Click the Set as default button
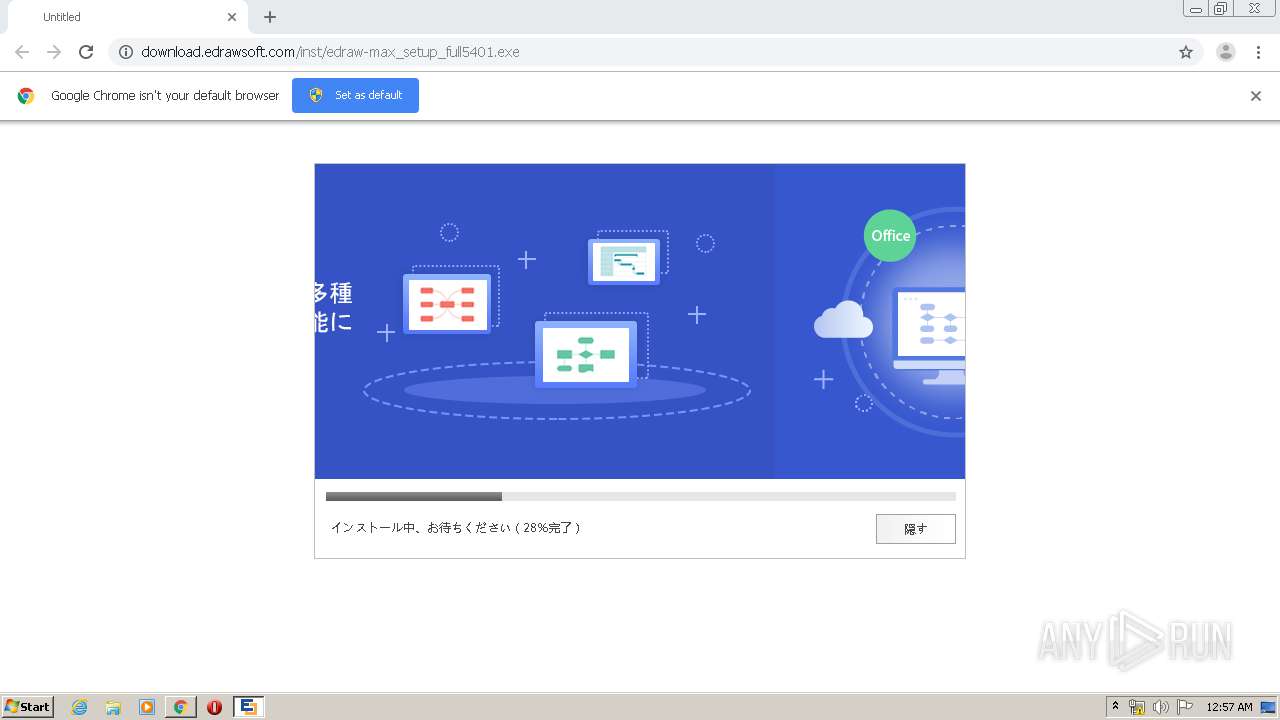The width and height of the screenshot is (1280, 720). point(355,95)
